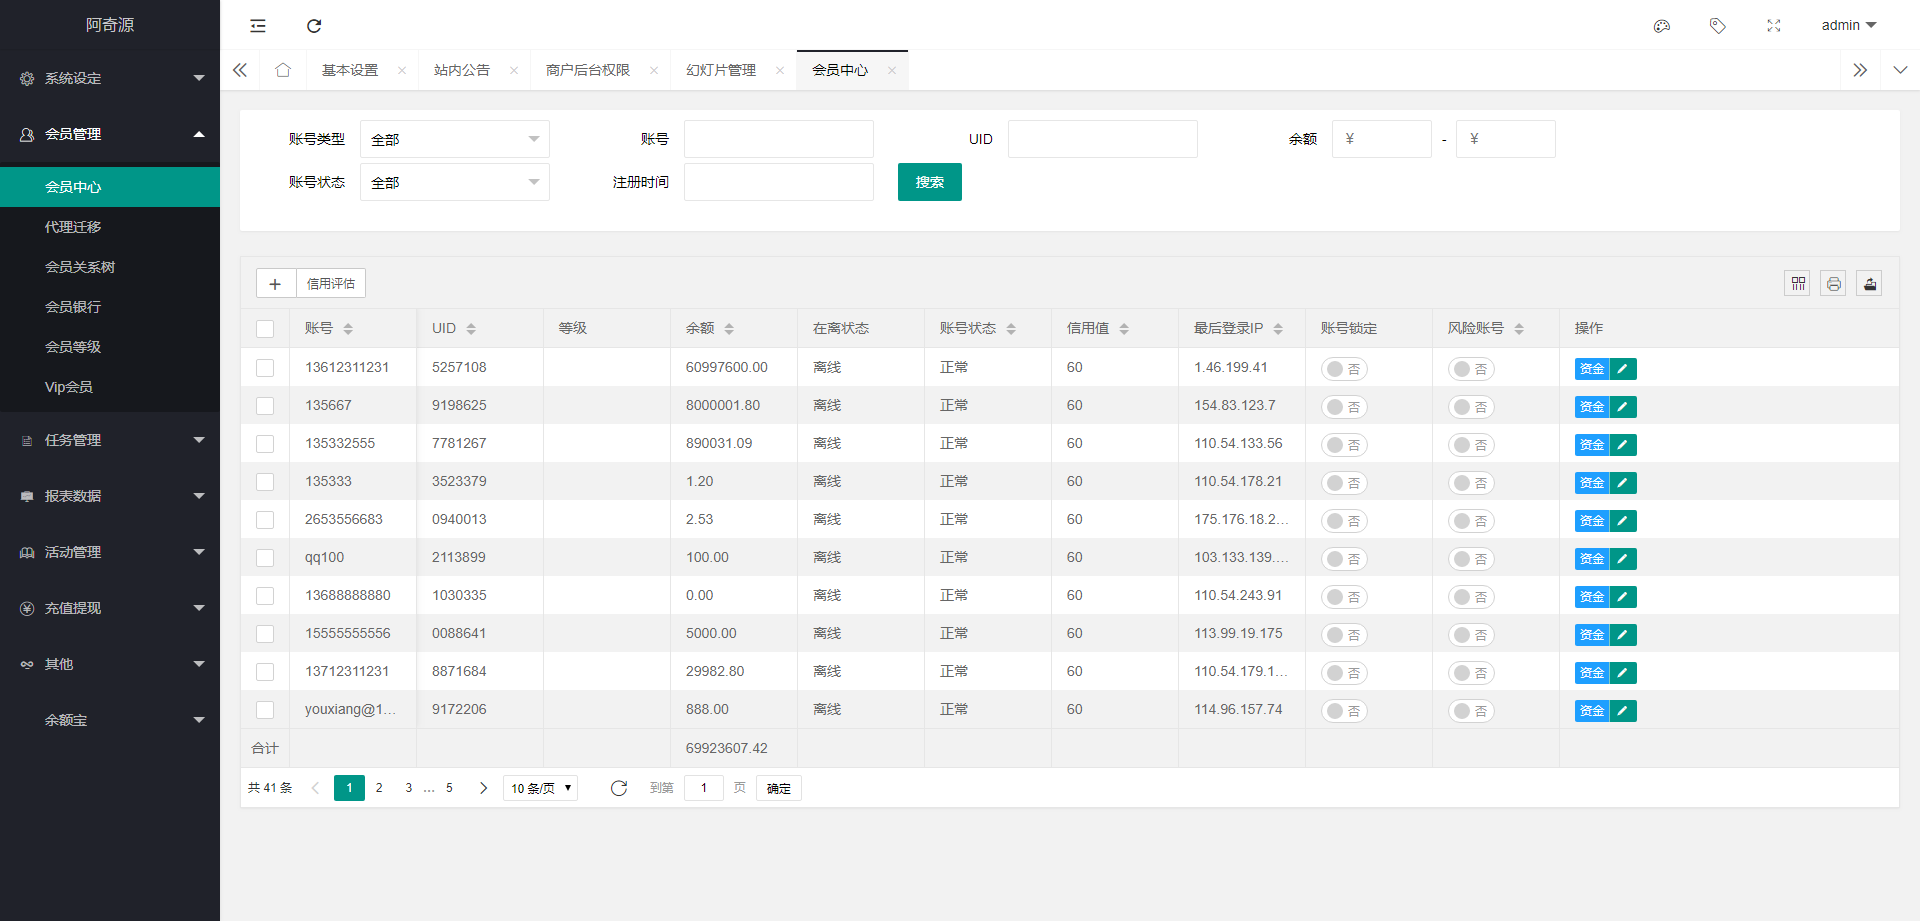Screen dimensions: 1920x921
Task: Check the checkbox for row 13612311231
Action: click(x=265, y=368)
